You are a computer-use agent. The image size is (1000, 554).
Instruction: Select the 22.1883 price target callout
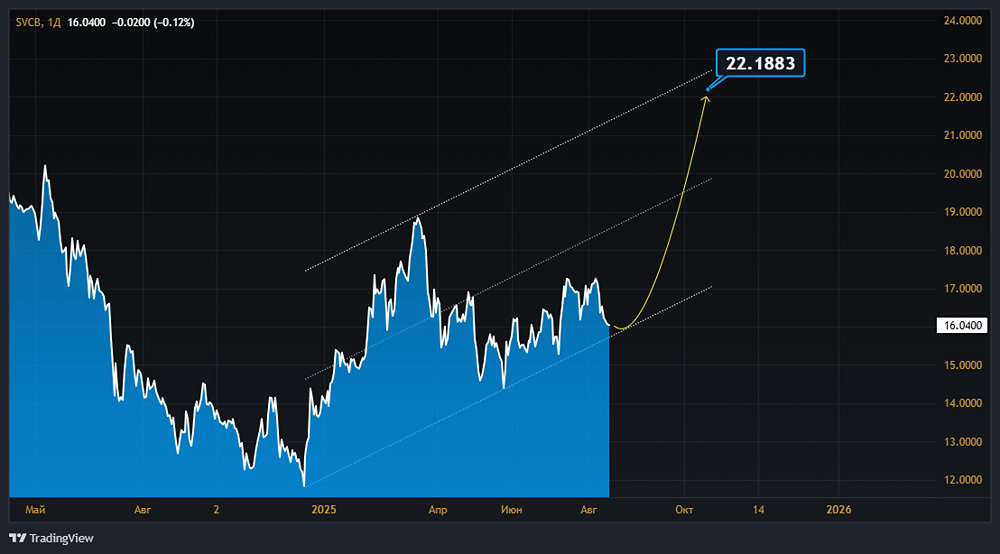(x=760, y=63)
